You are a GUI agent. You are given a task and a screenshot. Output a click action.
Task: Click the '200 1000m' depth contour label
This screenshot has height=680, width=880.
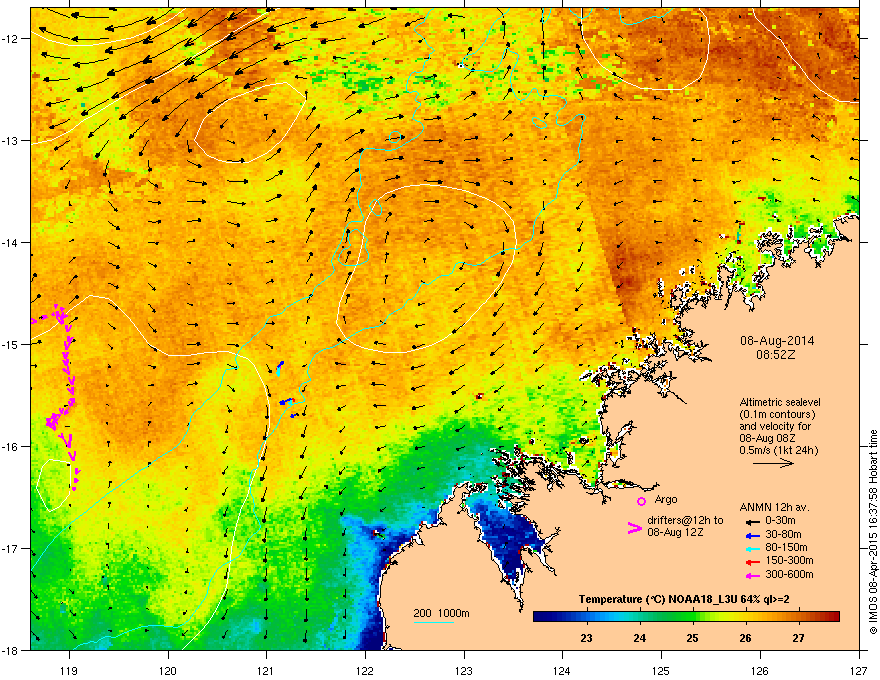coord(441,613)
